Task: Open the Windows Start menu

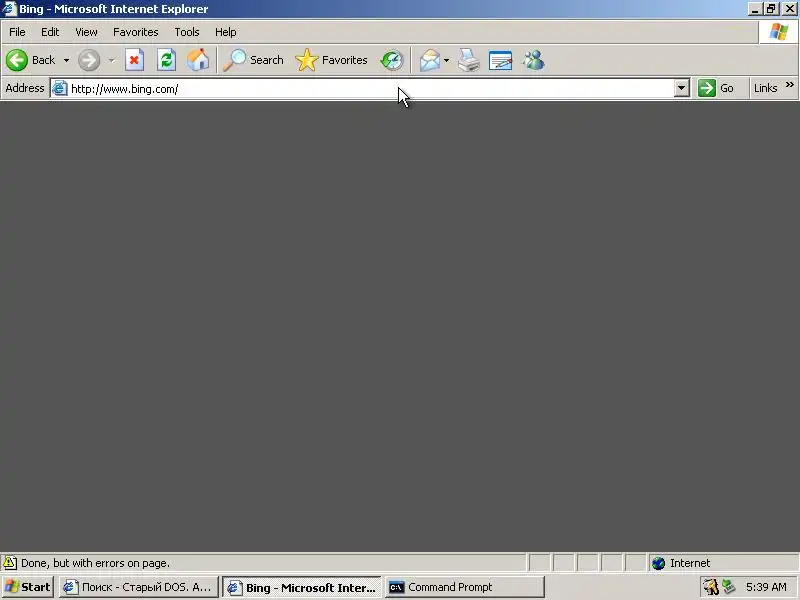Action: 27,587
